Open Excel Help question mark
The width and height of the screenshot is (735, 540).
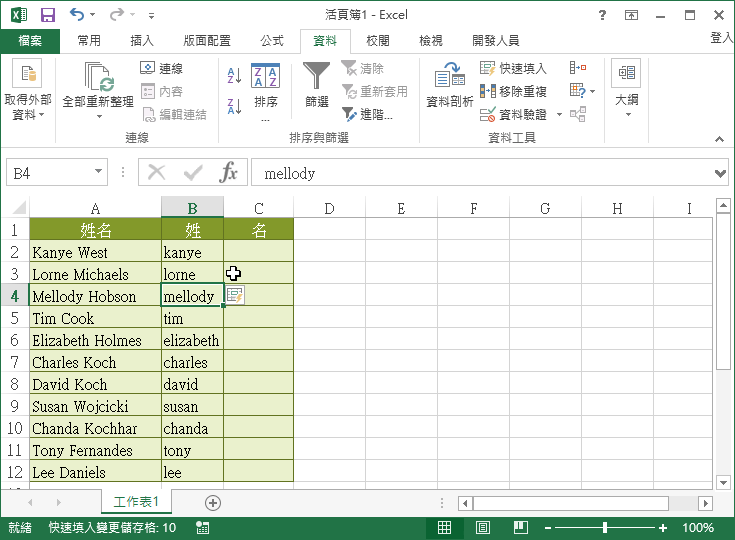(602, 15)
